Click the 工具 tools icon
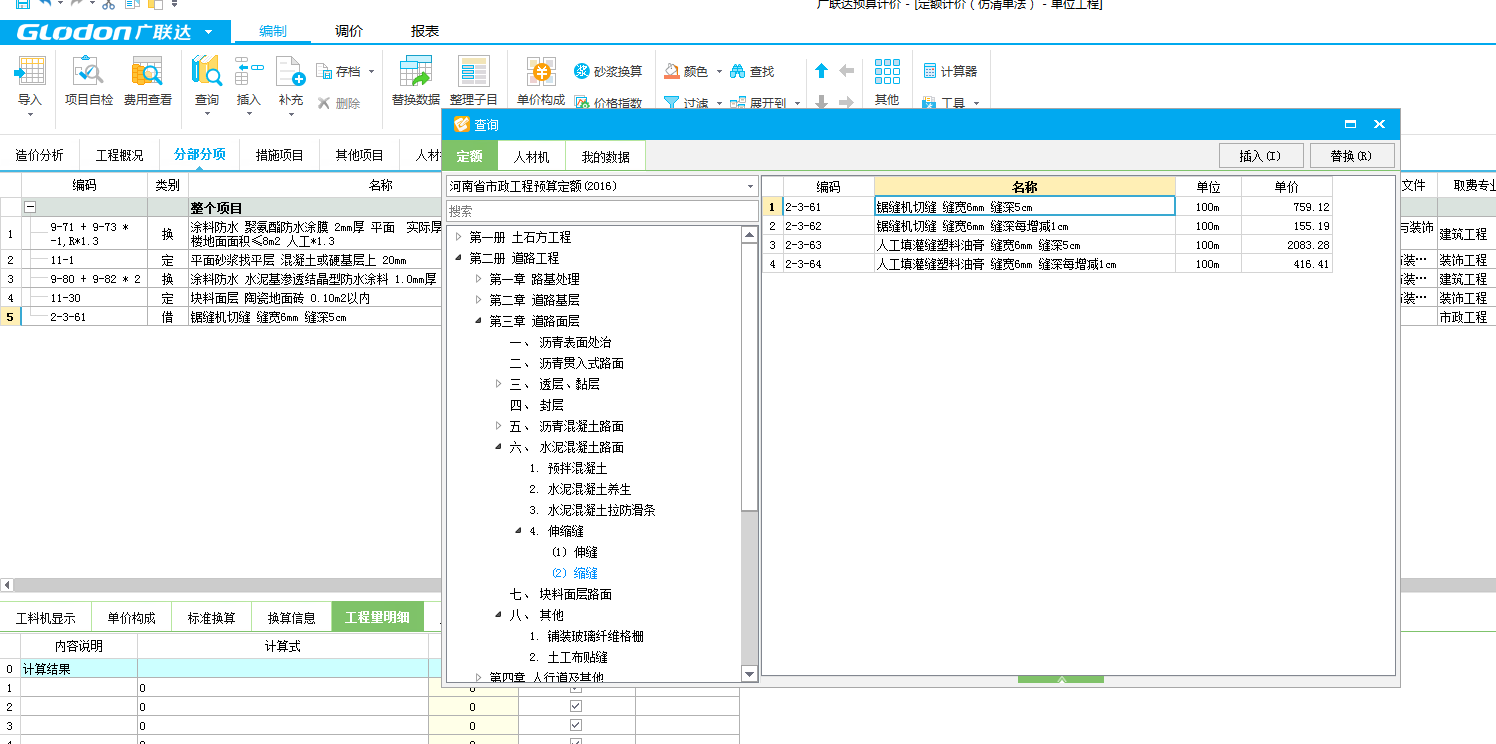 point(929,103)
